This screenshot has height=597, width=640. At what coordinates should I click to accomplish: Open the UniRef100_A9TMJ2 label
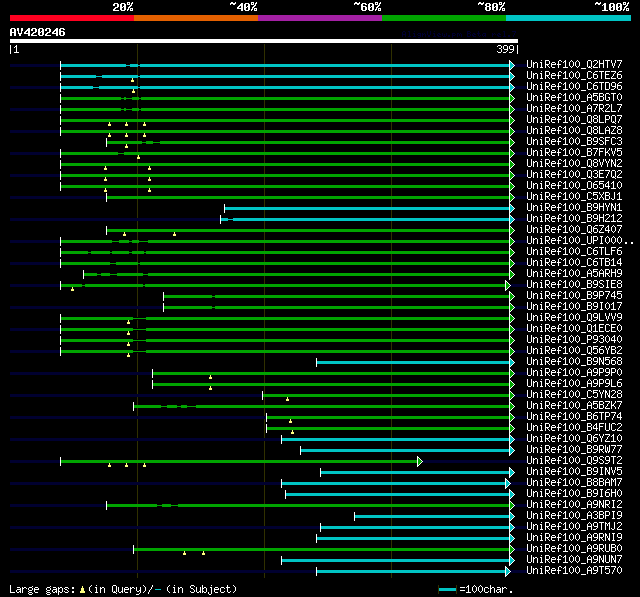pyautogui.click(x=574, y=527)
